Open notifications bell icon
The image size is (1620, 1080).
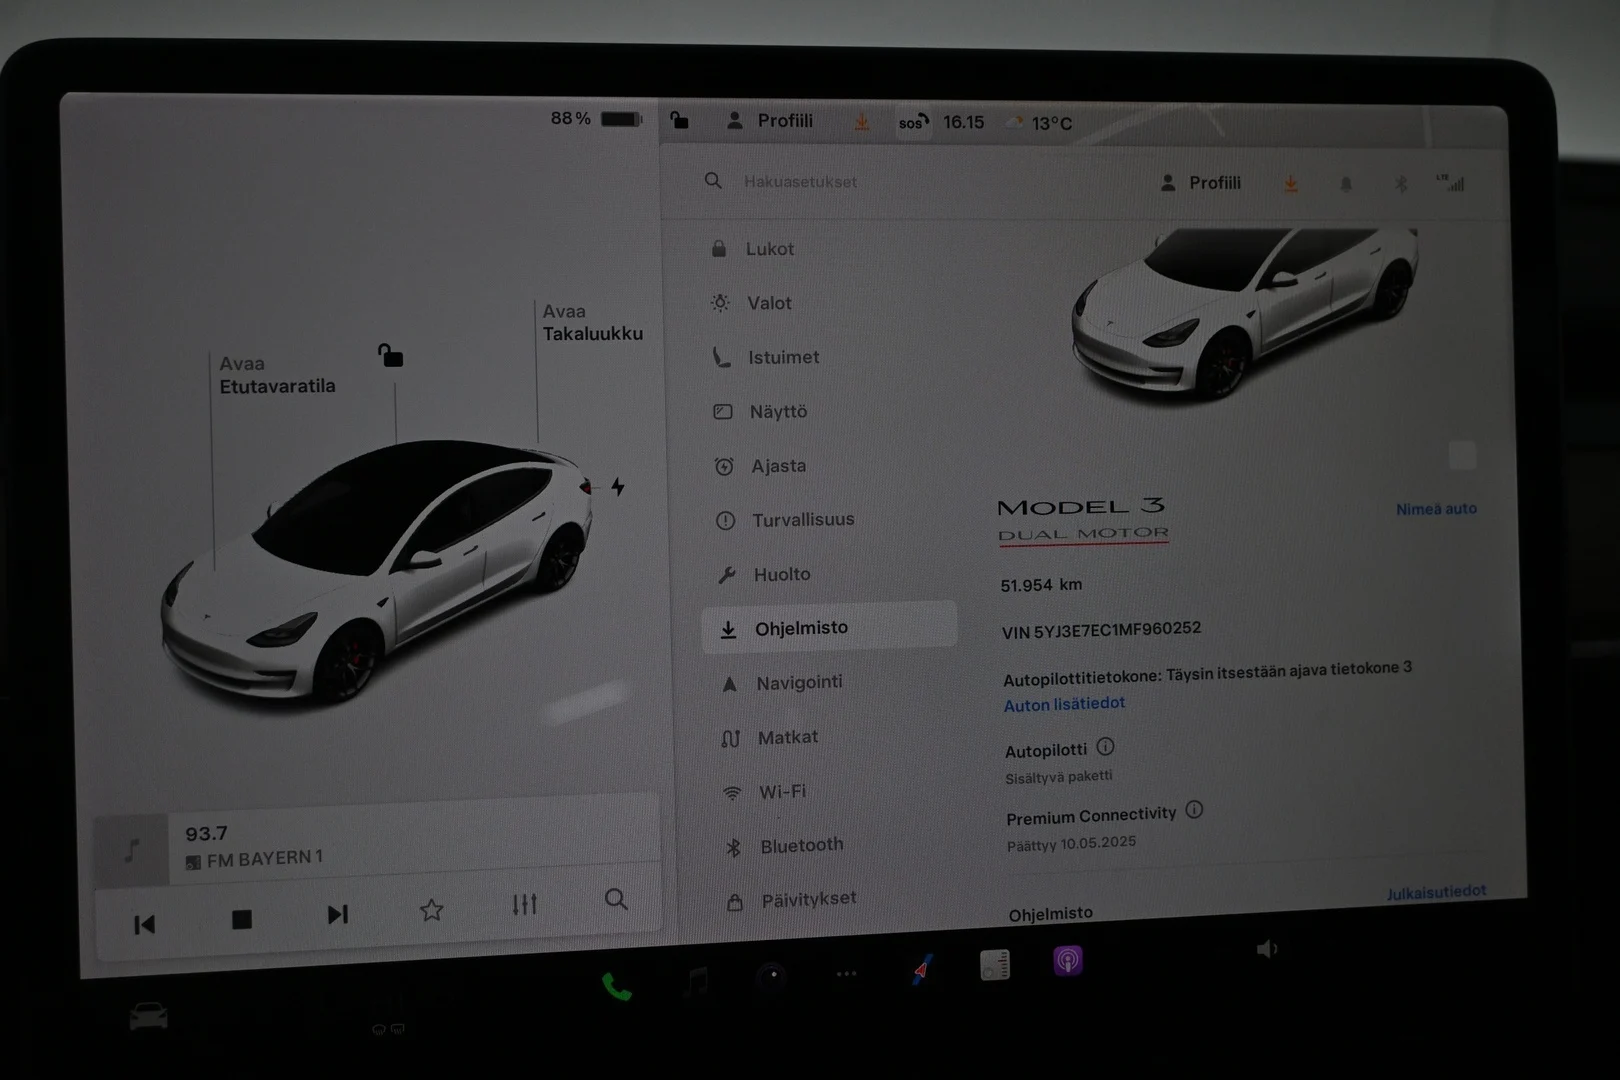coord(1346,184)
